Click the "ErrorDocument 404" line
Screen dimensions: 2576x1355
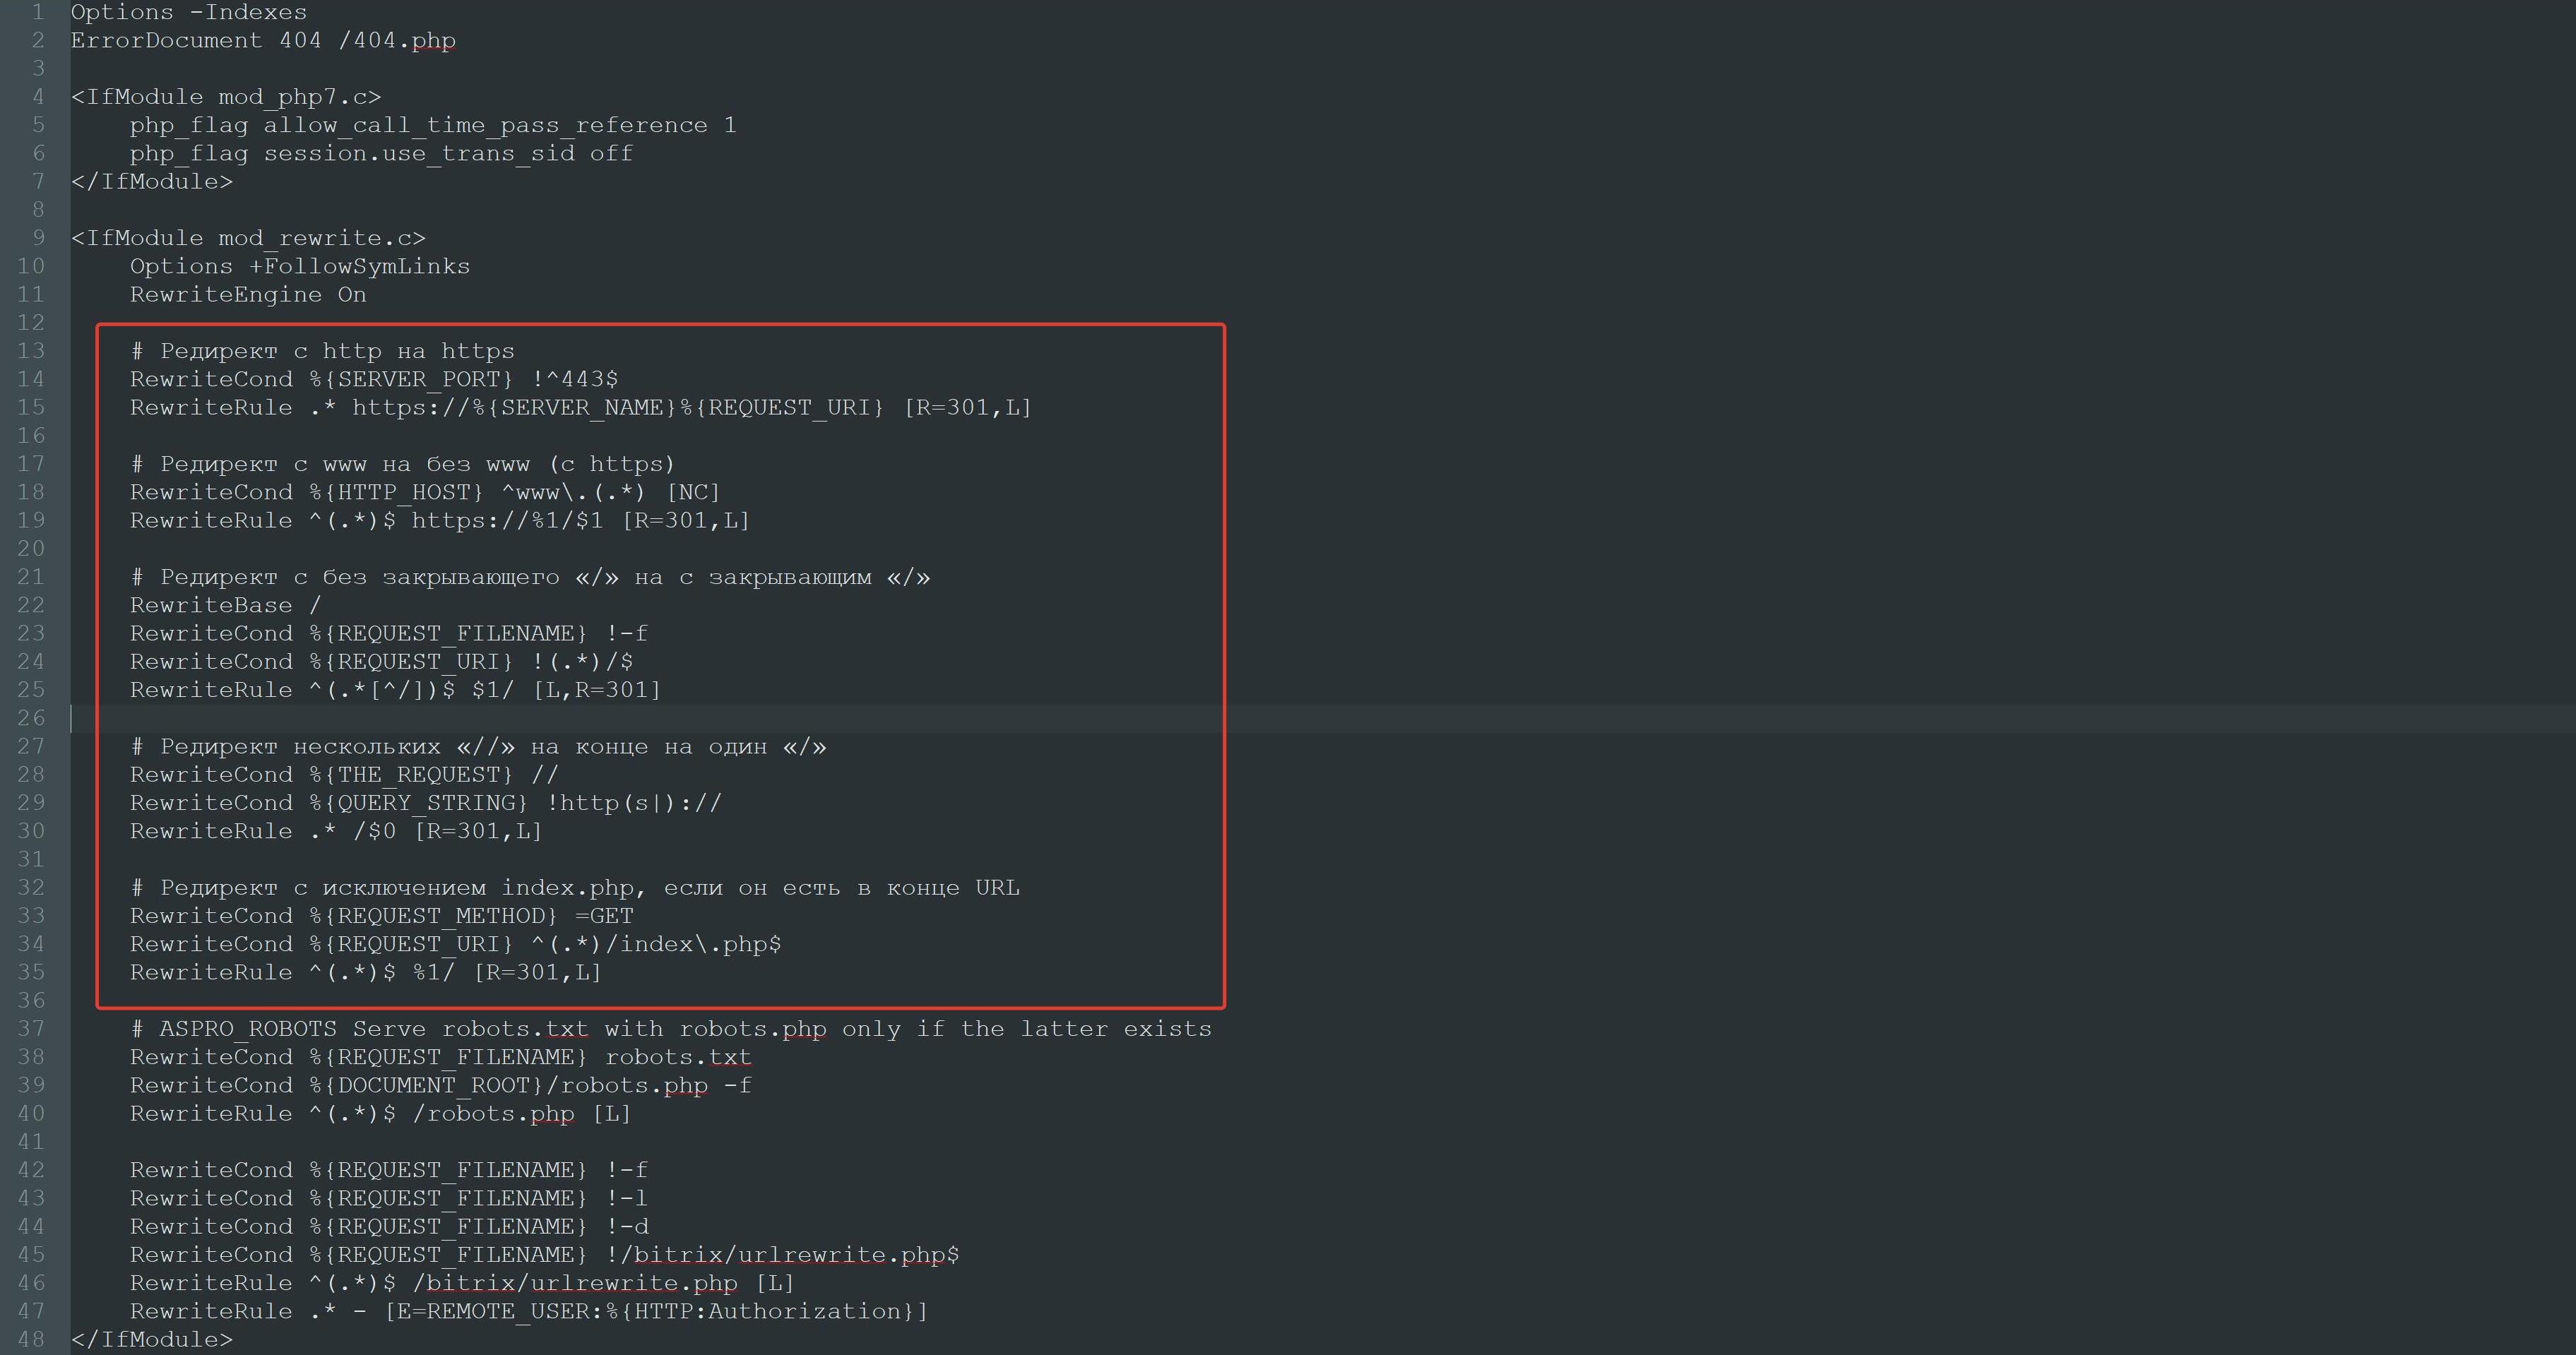262,41
